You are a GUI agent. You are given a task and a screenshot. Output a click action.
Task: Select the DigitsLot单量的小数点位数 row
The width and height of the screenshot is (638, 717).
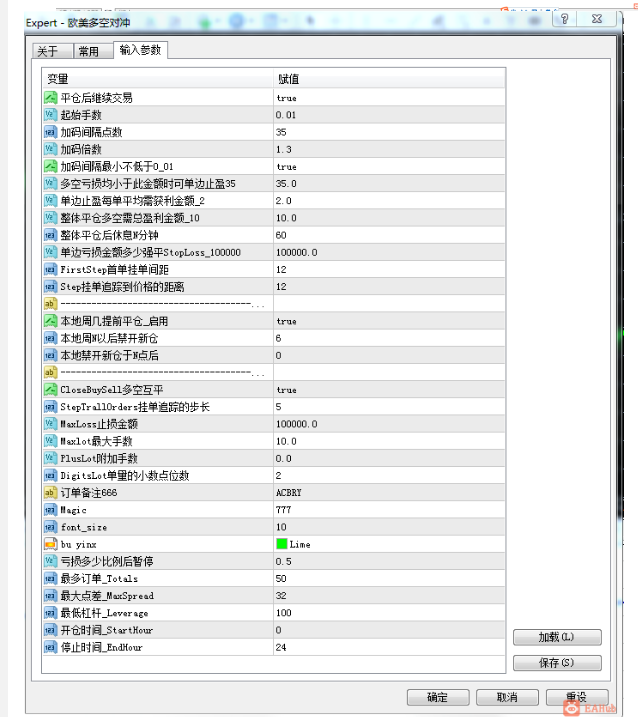click(274, 476)
